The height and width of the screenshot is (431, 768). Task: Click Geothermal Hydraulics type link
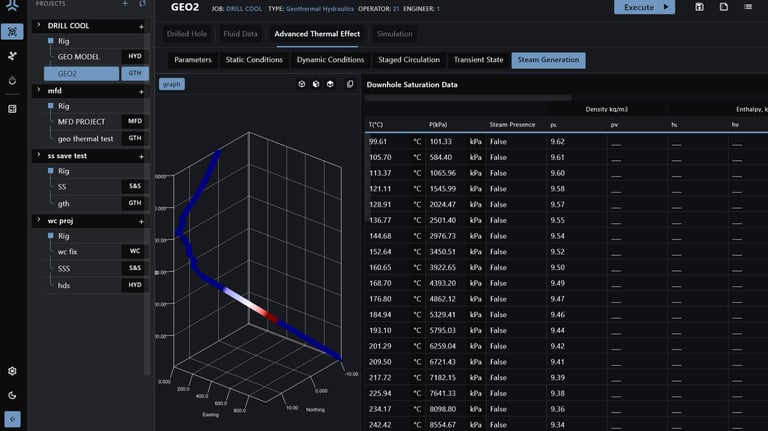coord(319,9)
